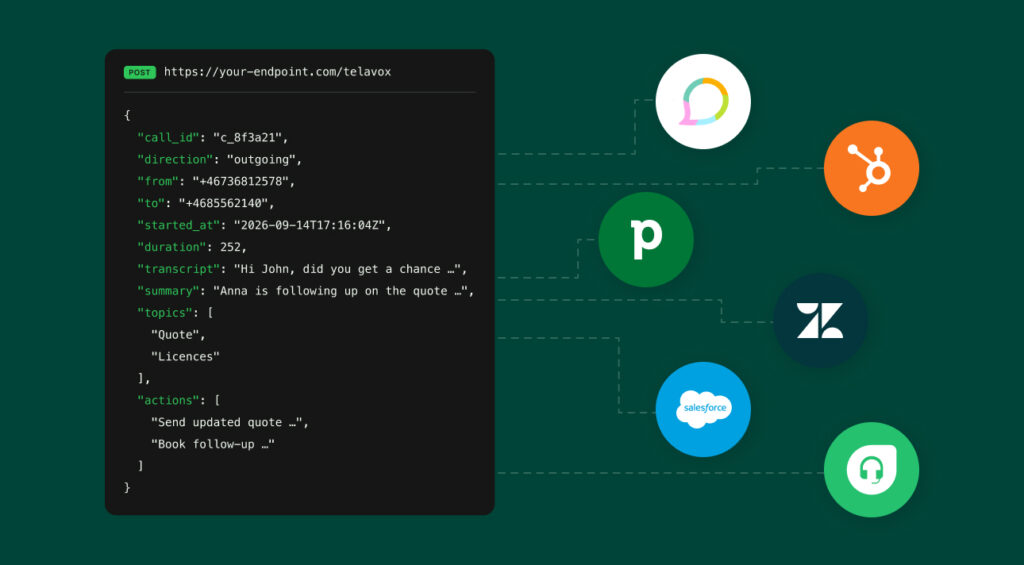Viewport: 1024px width, 565px height.
Task: Open the Salesforce cloud icon
Action: [x=703, y=409]
